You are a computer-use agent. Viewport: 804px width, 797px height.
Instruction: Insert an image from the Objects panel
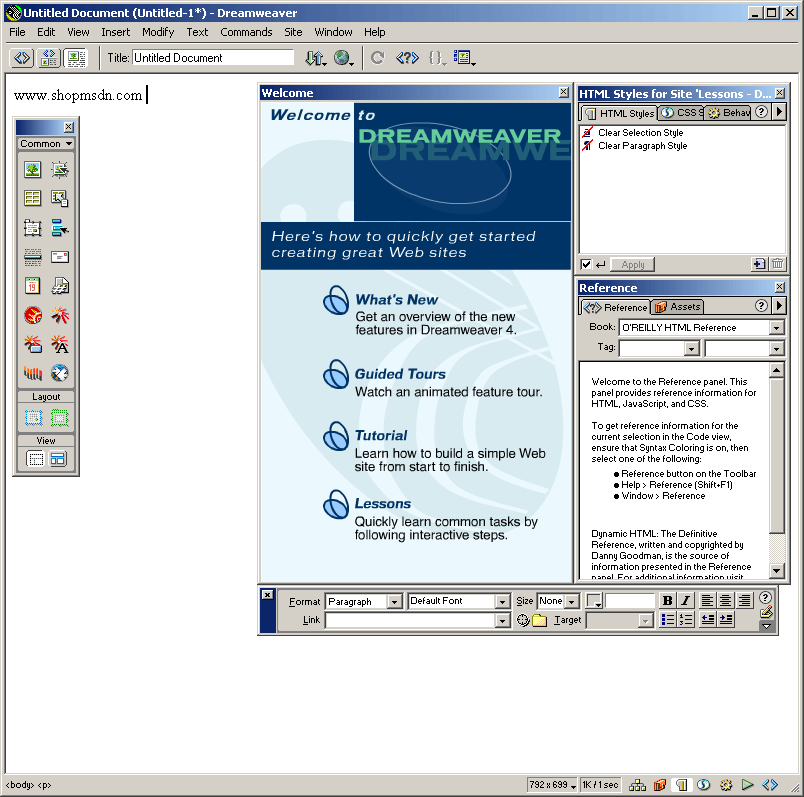pyautogui.click(x=32, y=170)
